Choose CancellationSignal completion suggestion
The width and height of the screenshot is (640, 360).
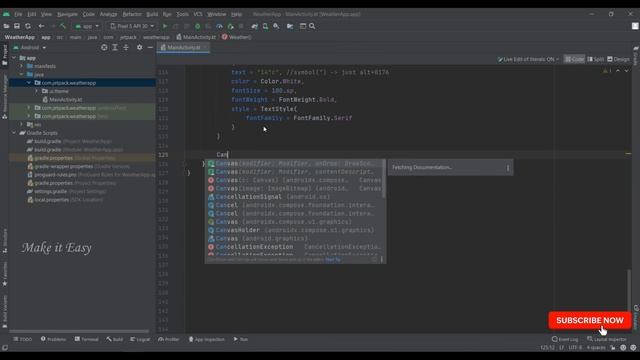pyautogui.click(x=294, y=197)
